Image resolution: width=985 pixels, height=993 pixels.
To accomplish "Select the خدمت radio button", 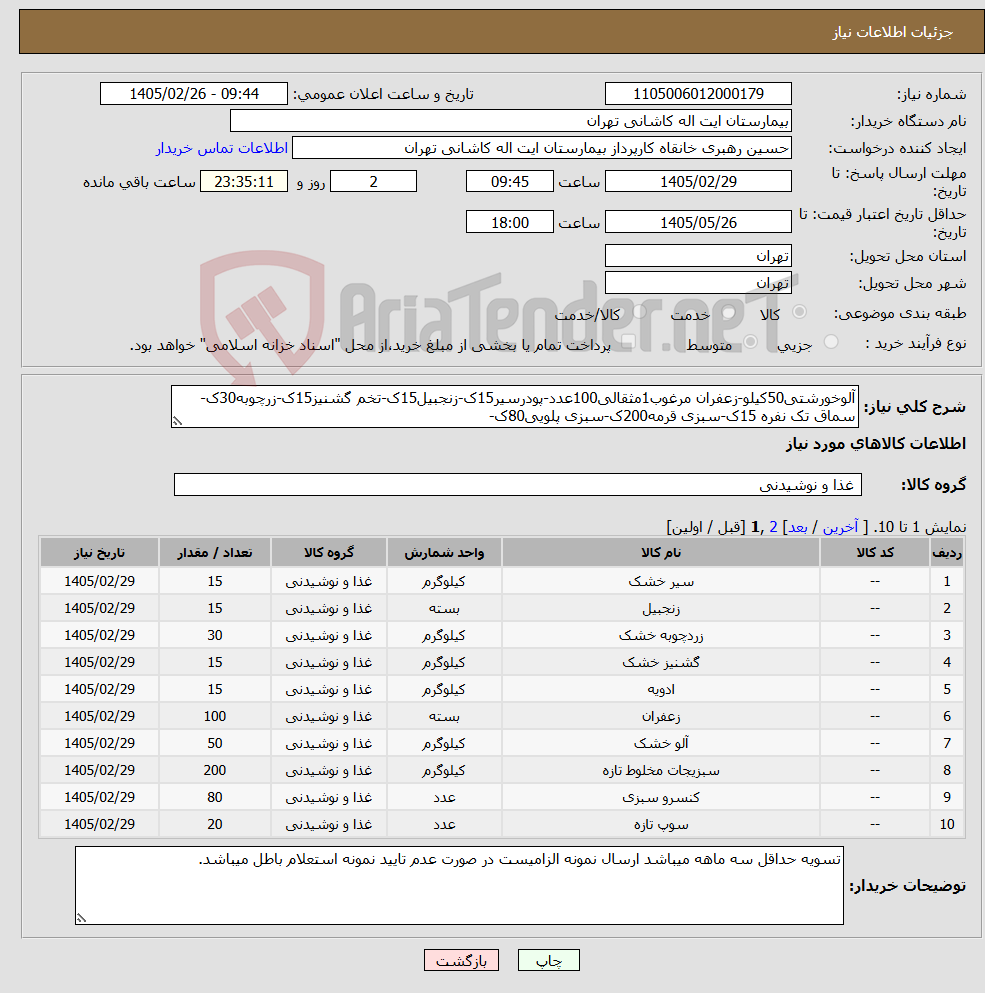I will [x=728, y=312].
